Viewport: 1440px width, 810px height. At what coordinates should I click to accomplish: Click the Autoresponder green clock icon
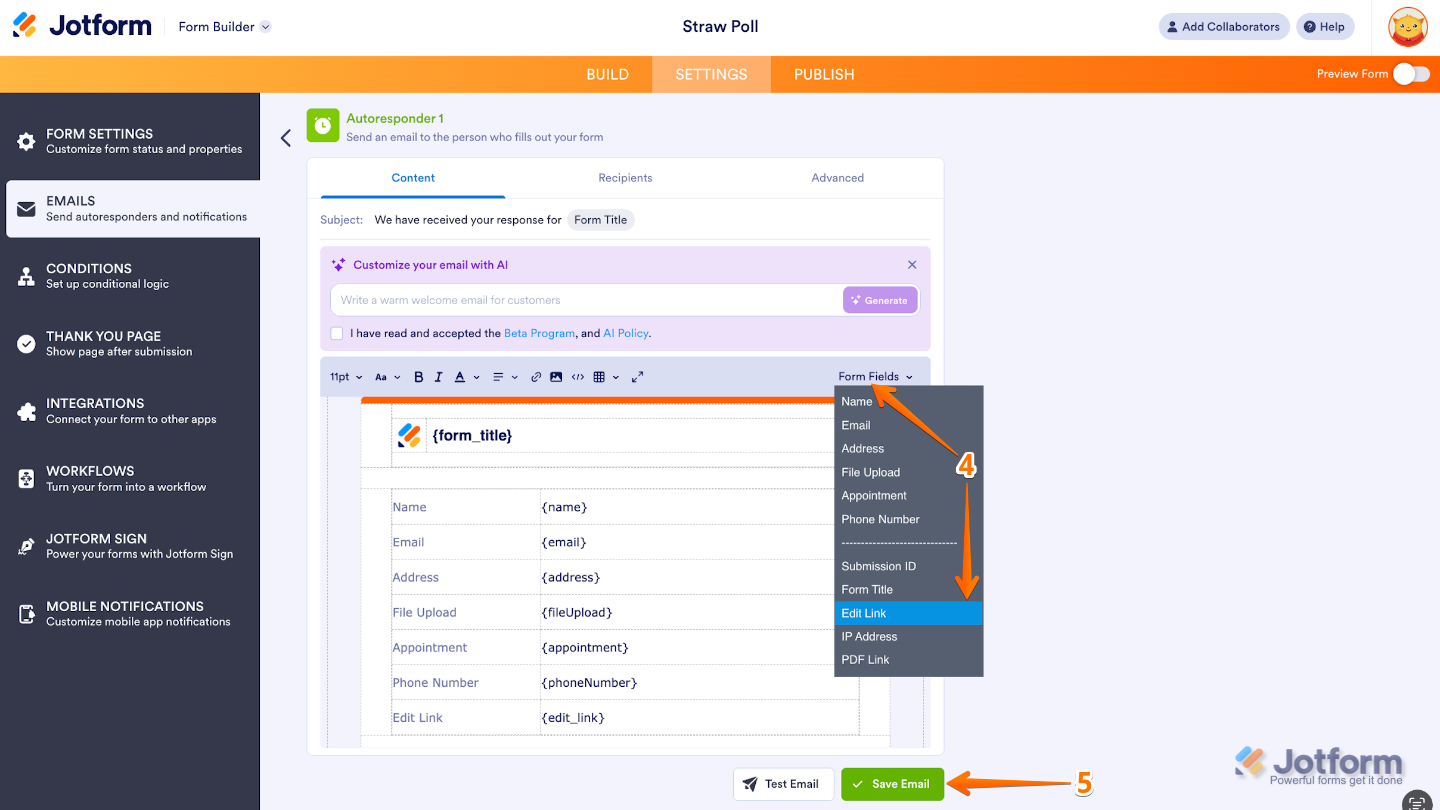pos(322,125)
